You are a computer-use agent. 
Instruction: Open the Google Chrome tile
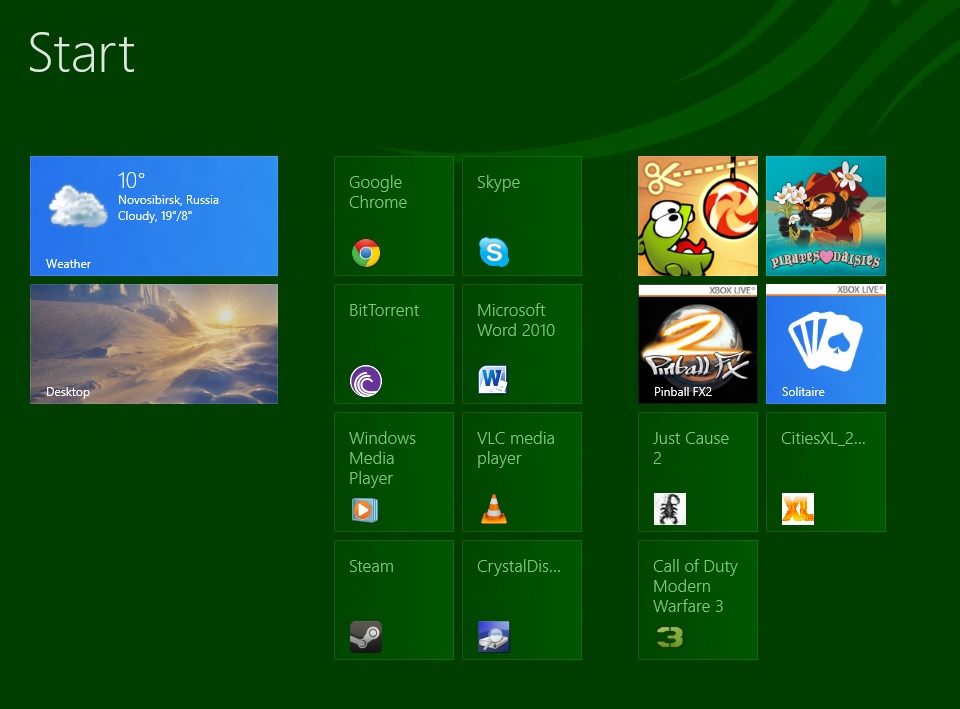pos(393,216)
